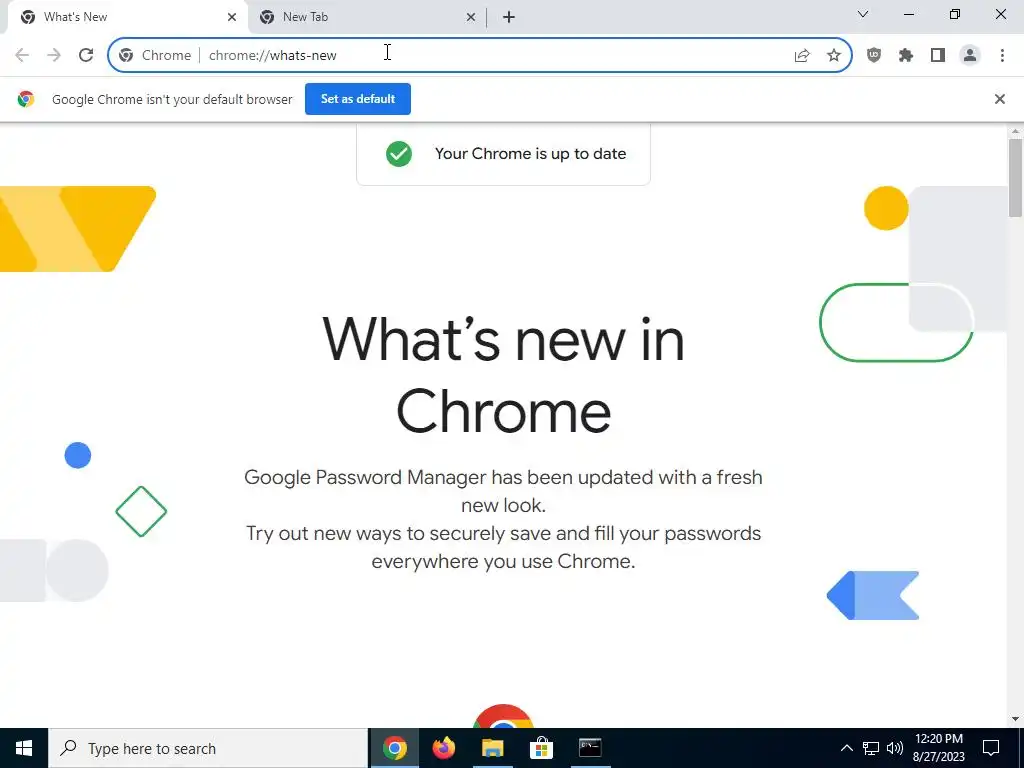Show the side panel
The width and height of the screenshot is (1024, 768).
coord(938,56)
